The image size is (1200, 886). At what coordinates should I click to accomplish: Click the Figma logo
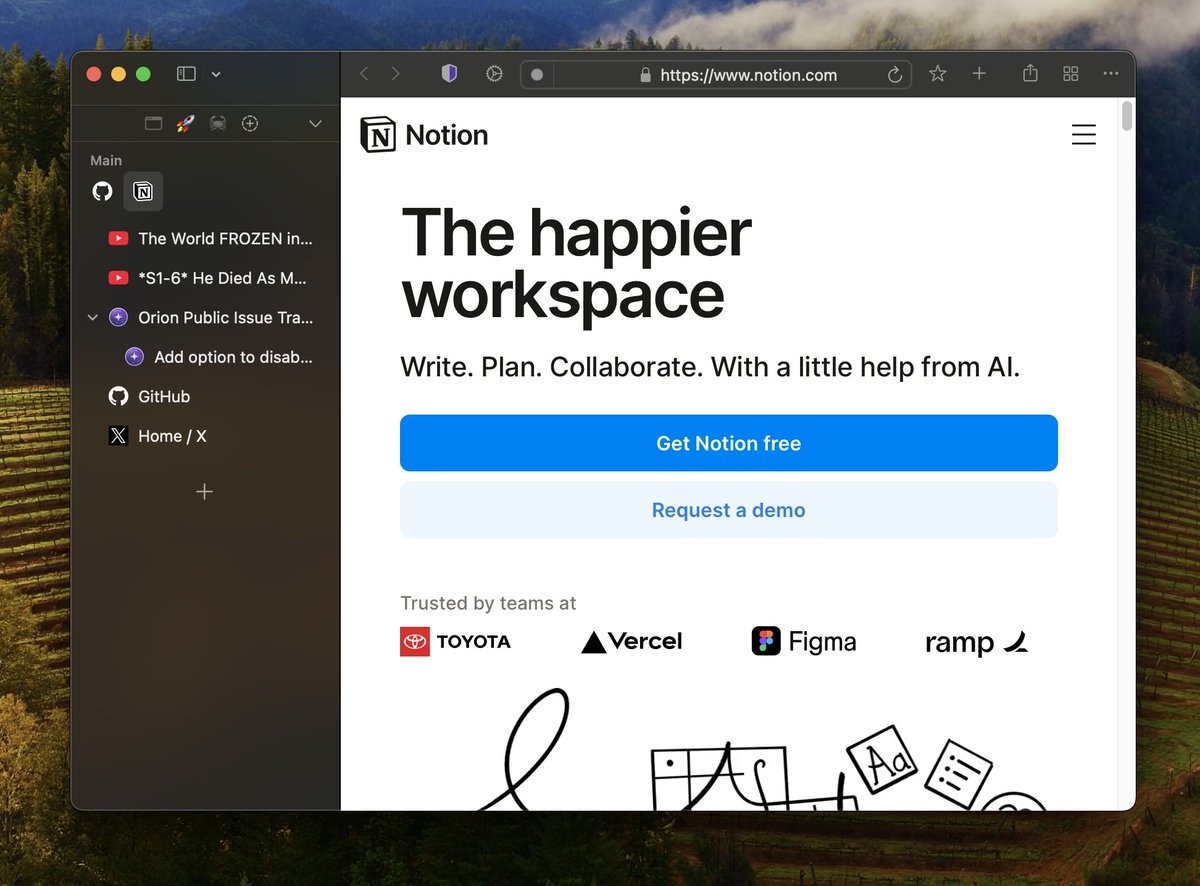(x=804, y=641)
